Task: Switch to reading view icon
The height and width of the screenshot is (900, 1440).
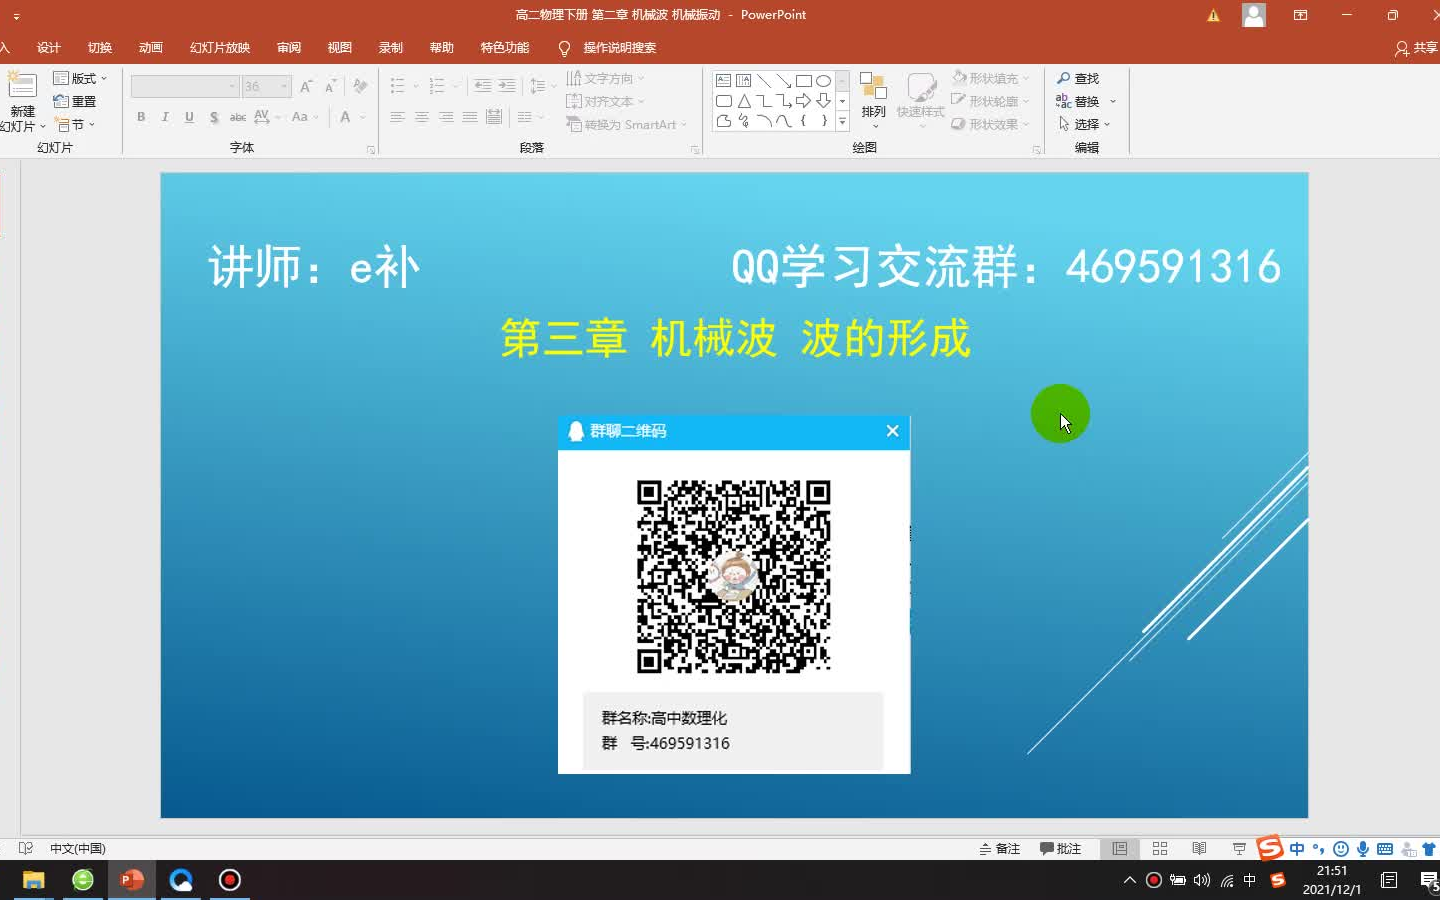Action: 1199,848
